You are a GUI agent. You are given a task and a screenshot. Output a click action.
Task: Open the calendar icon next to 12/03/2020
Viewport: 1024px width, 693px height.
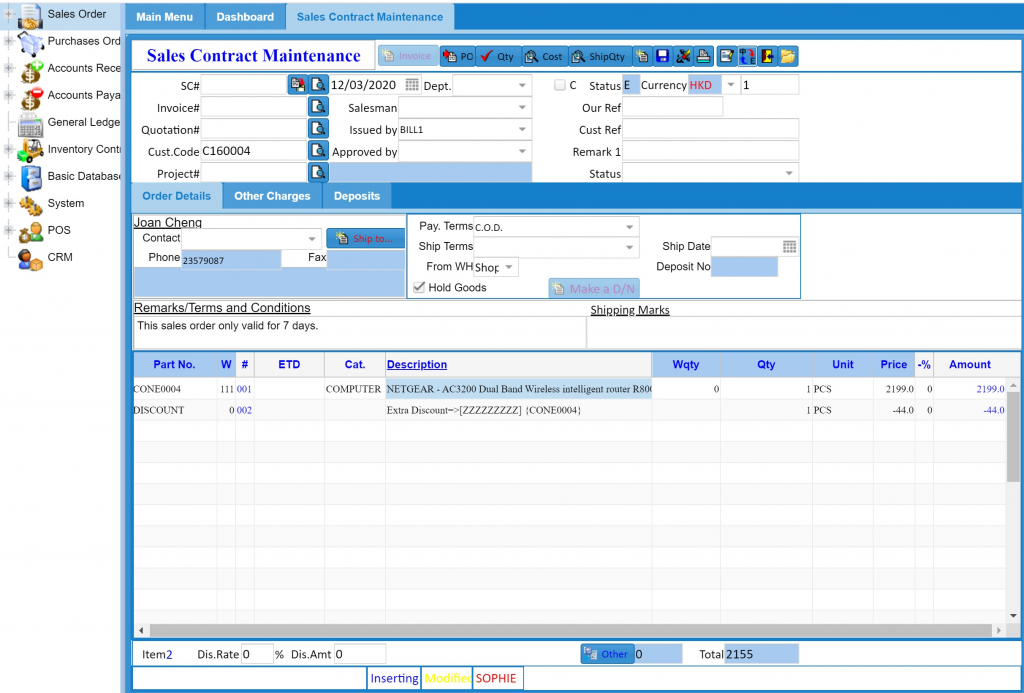(x=412, y=85)
